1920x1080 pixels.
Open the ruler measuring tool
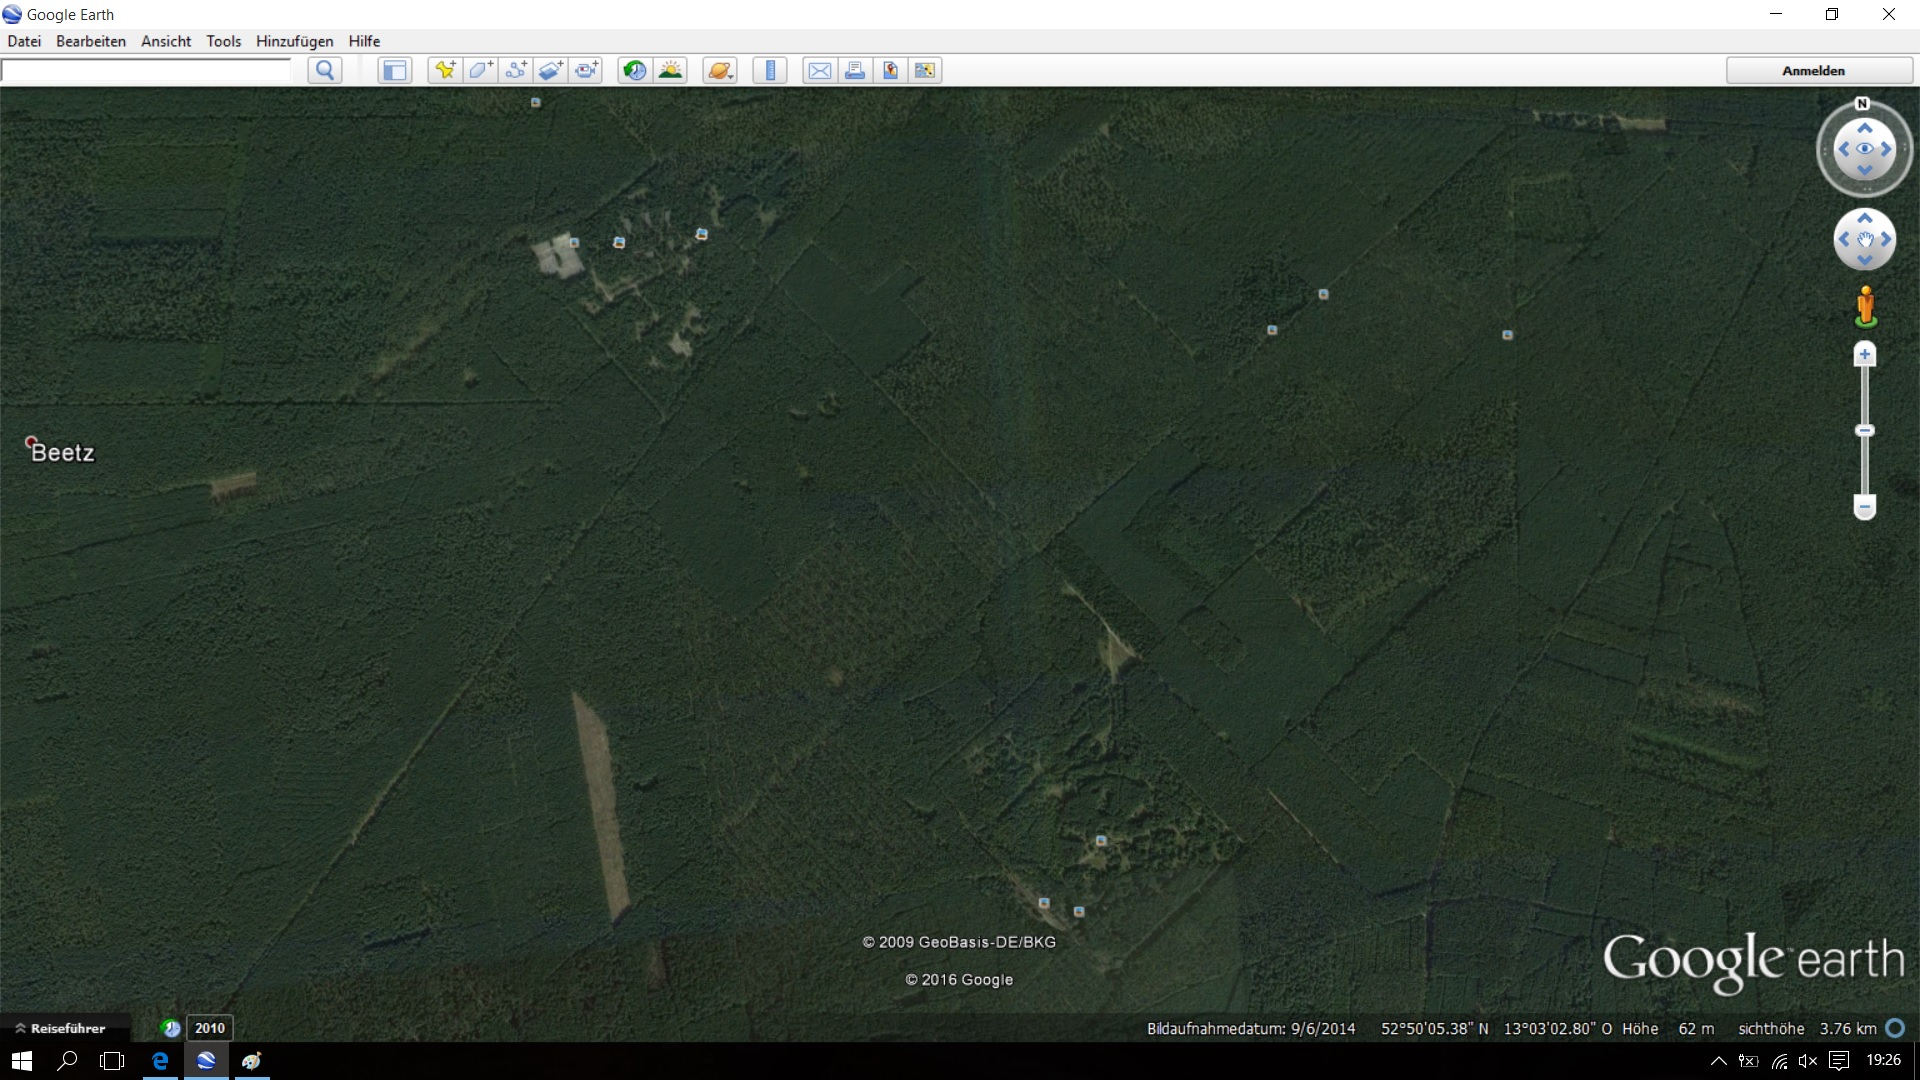coord(770,70)
